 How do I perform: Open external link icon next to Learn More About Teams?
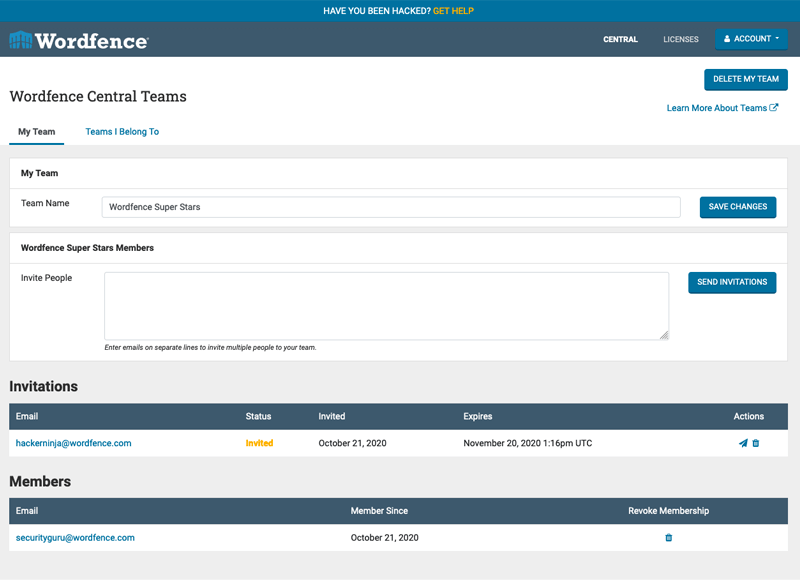(774, 107)
